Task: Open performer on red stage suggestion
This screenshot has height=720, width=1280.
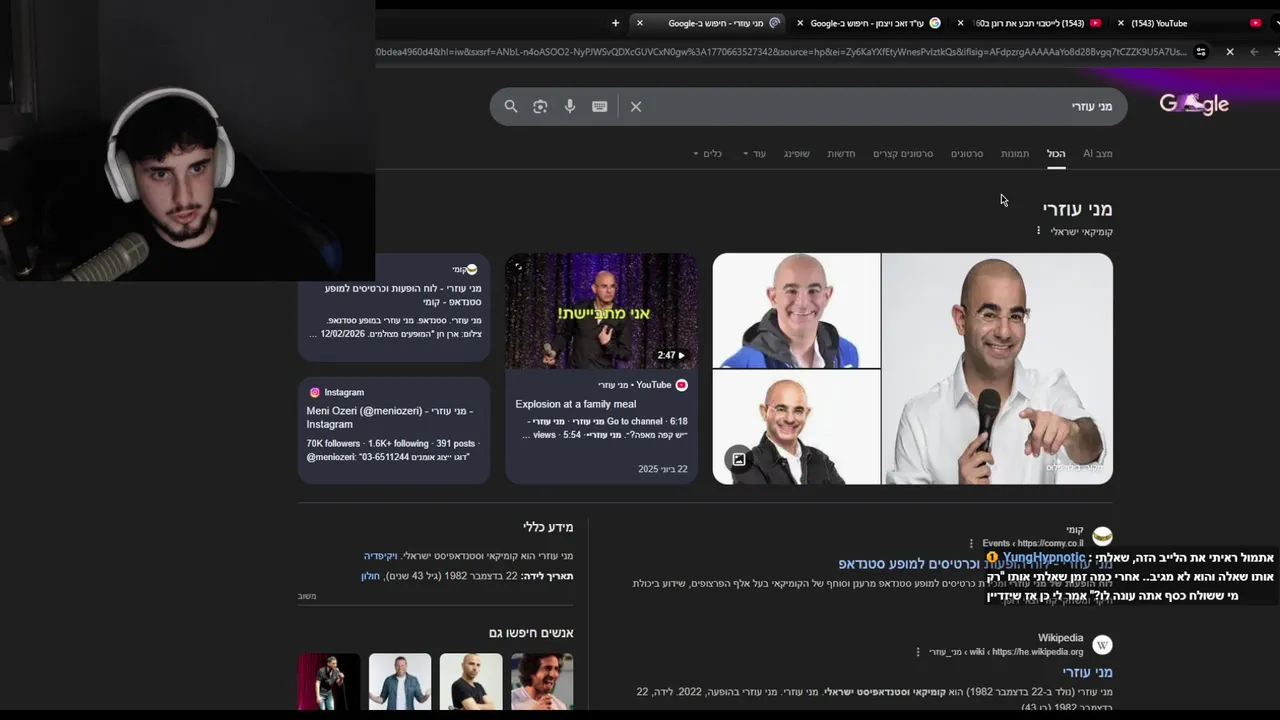Action: tap(329, 682)
